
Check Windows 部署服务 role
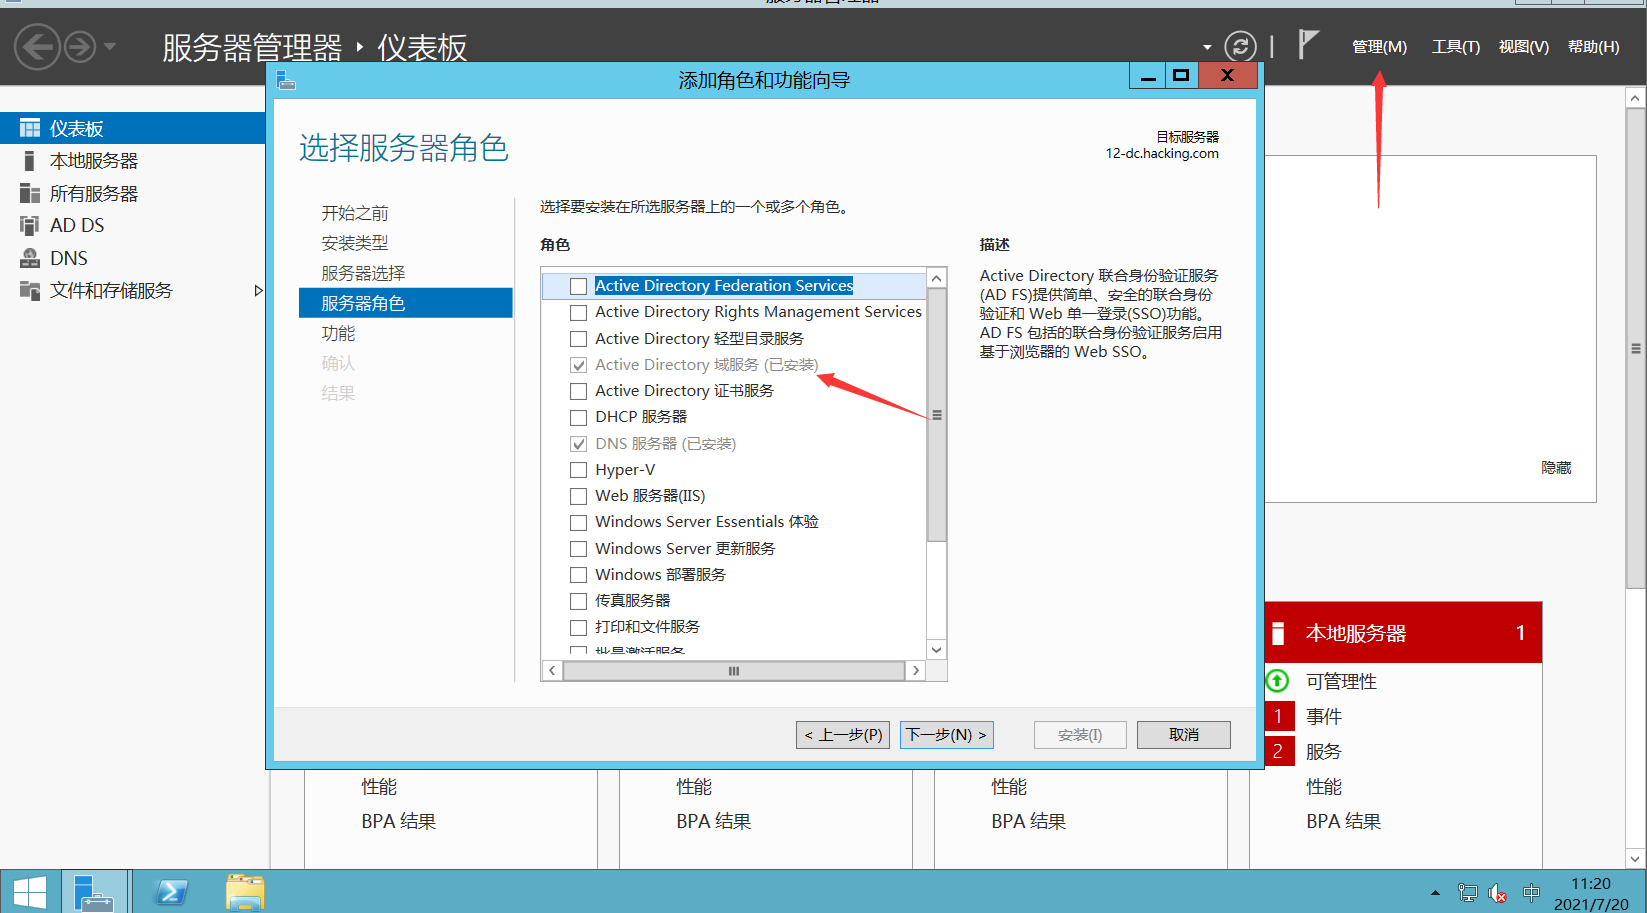tap(578, 575)
